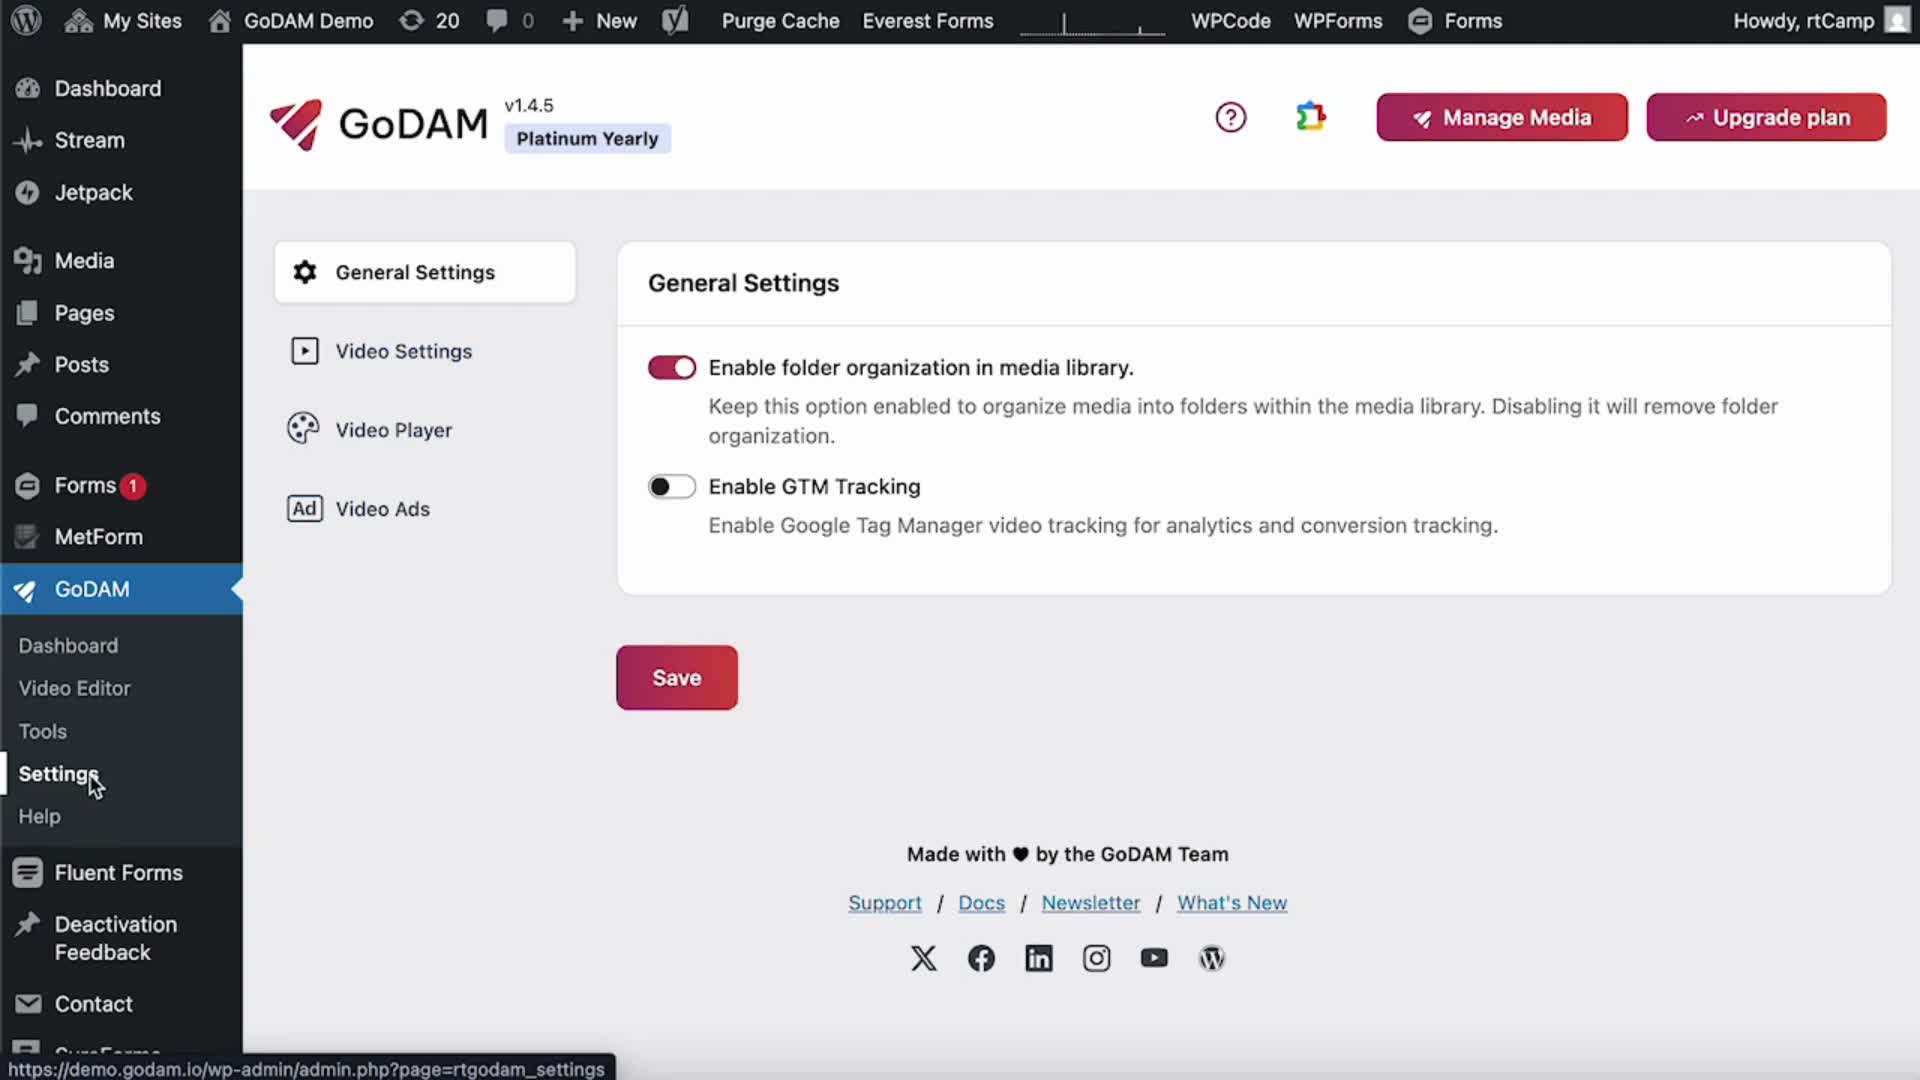Open GoDAM Dashboard submenu item

tap(68, 646)
